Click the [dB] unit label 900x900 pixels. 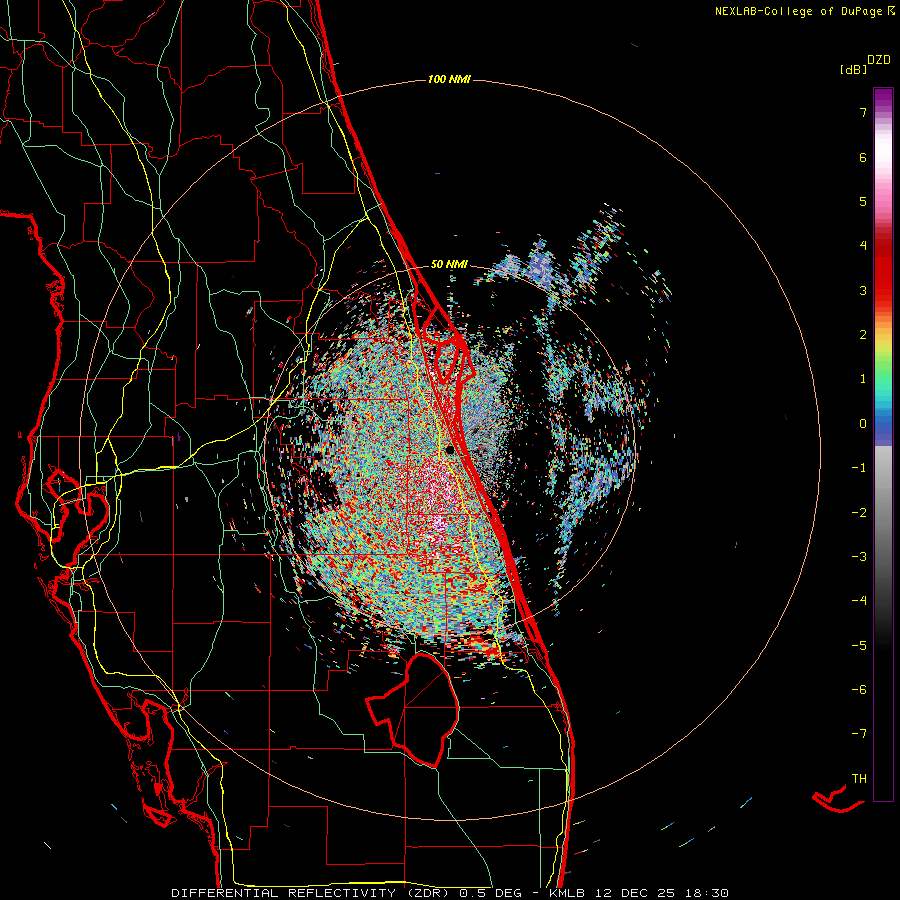854,69
